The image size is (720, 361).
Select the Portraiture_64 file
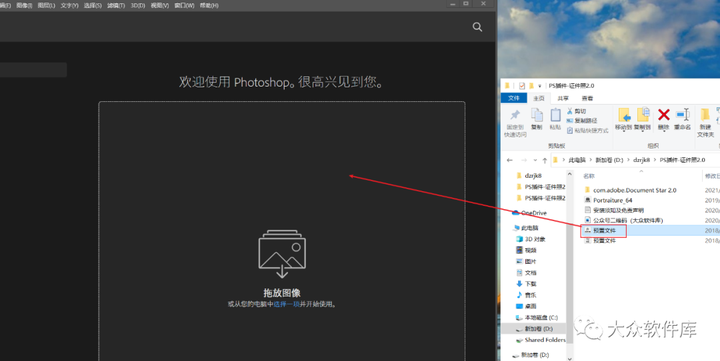click(x=613, y=200)
